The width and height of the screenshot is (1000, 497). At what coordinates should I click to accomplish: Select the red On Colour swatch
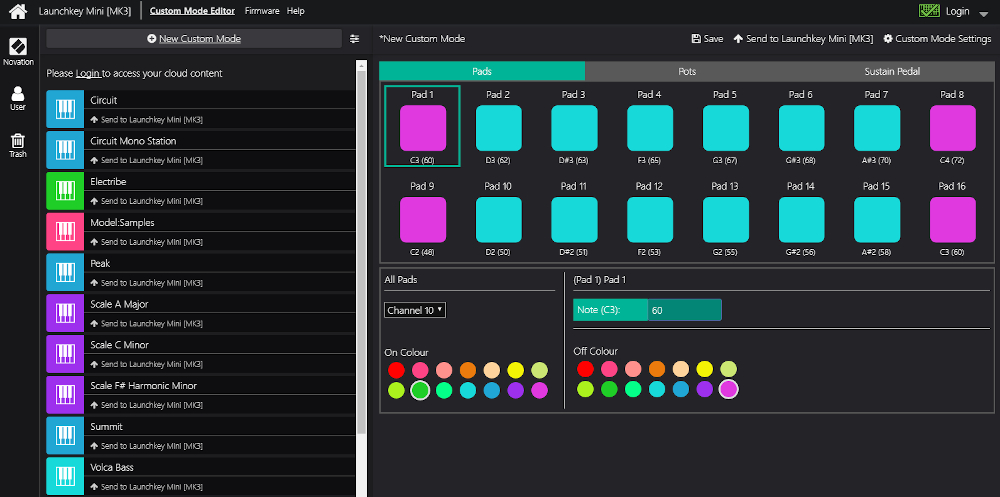point(396,370)
